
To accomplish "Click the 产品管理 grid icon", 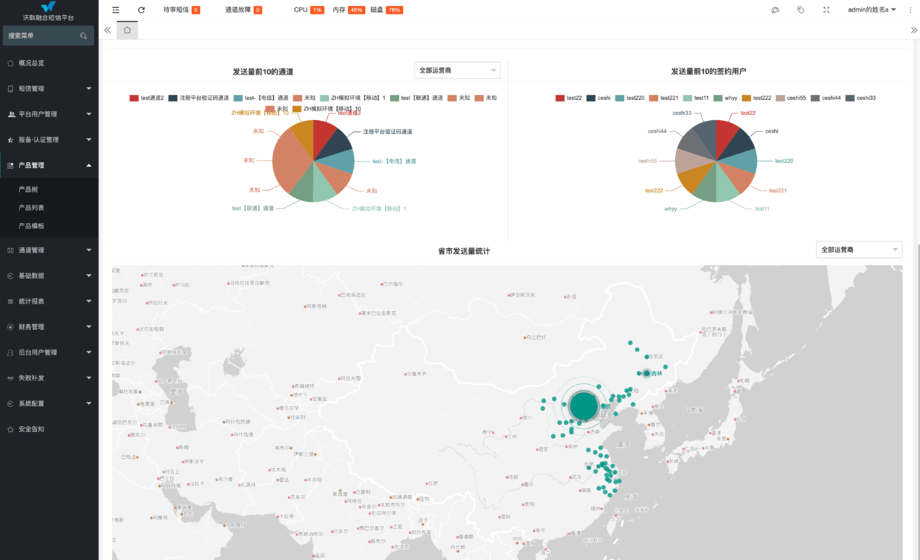I will click(x=11, y=166).
